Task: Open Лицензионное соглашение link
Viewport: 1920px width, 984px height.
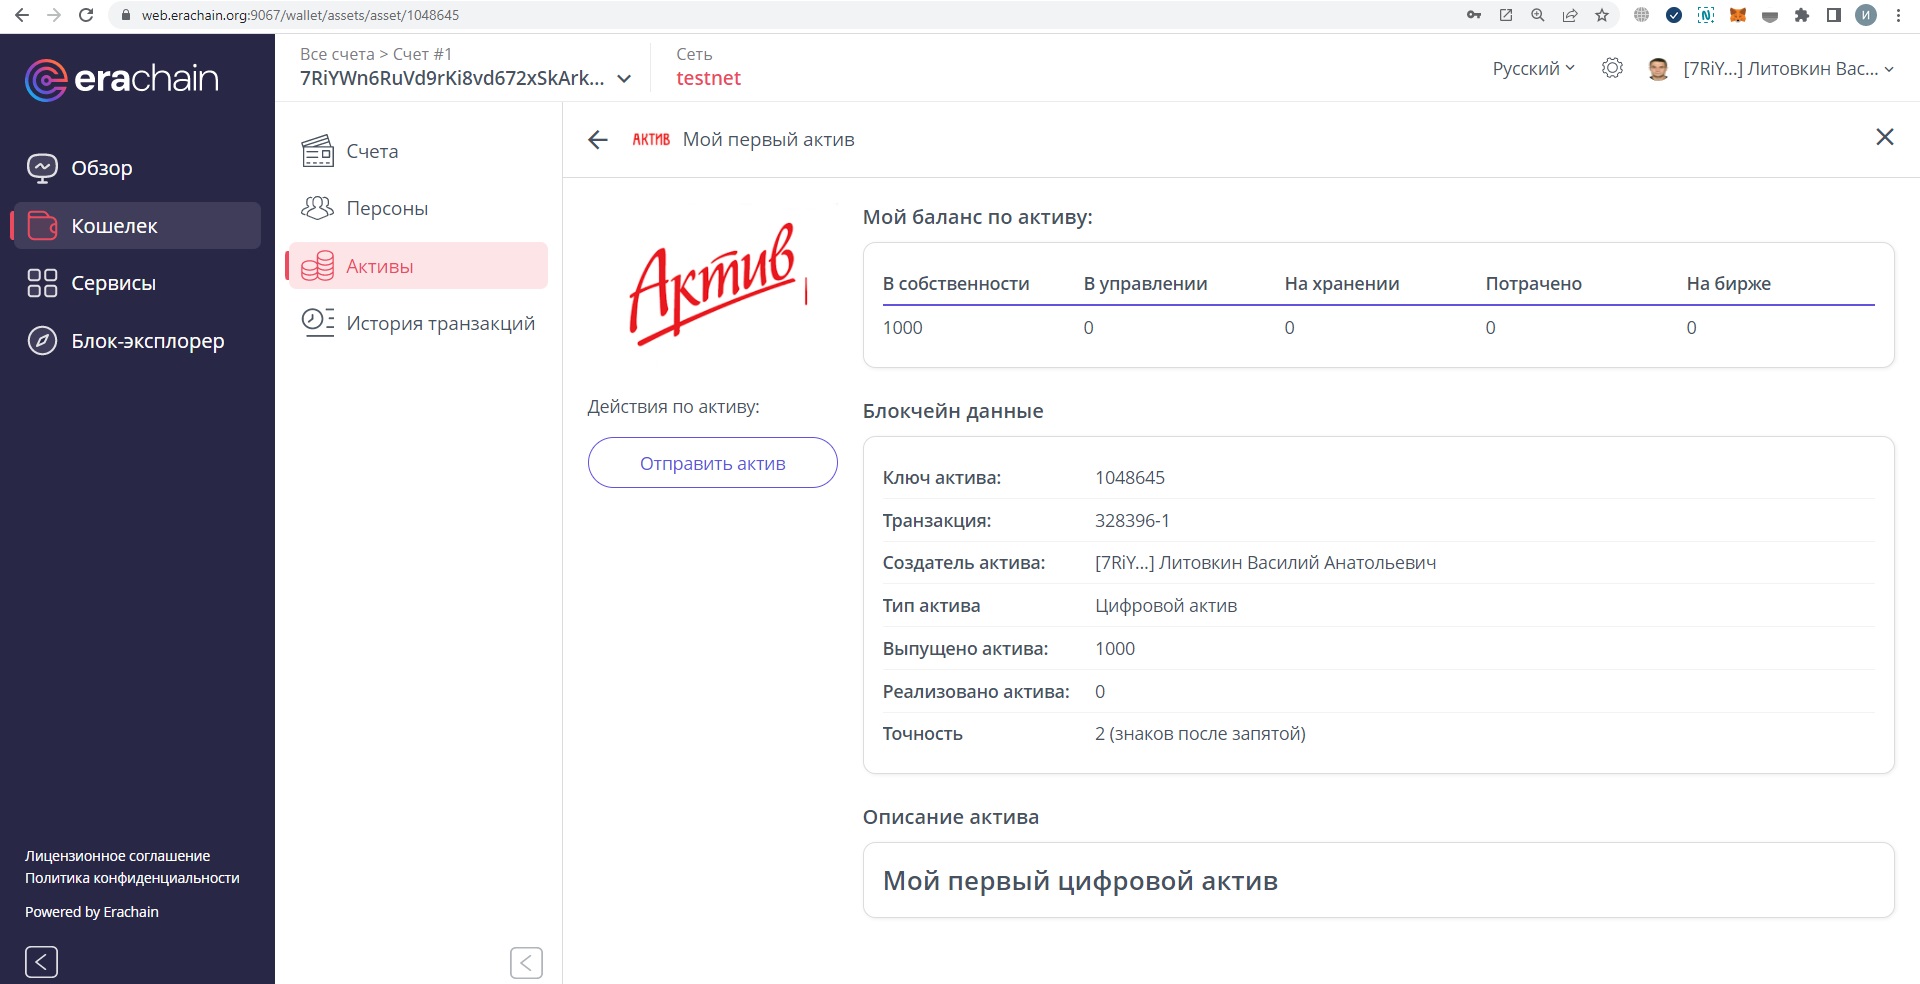Action: (117, 856)
